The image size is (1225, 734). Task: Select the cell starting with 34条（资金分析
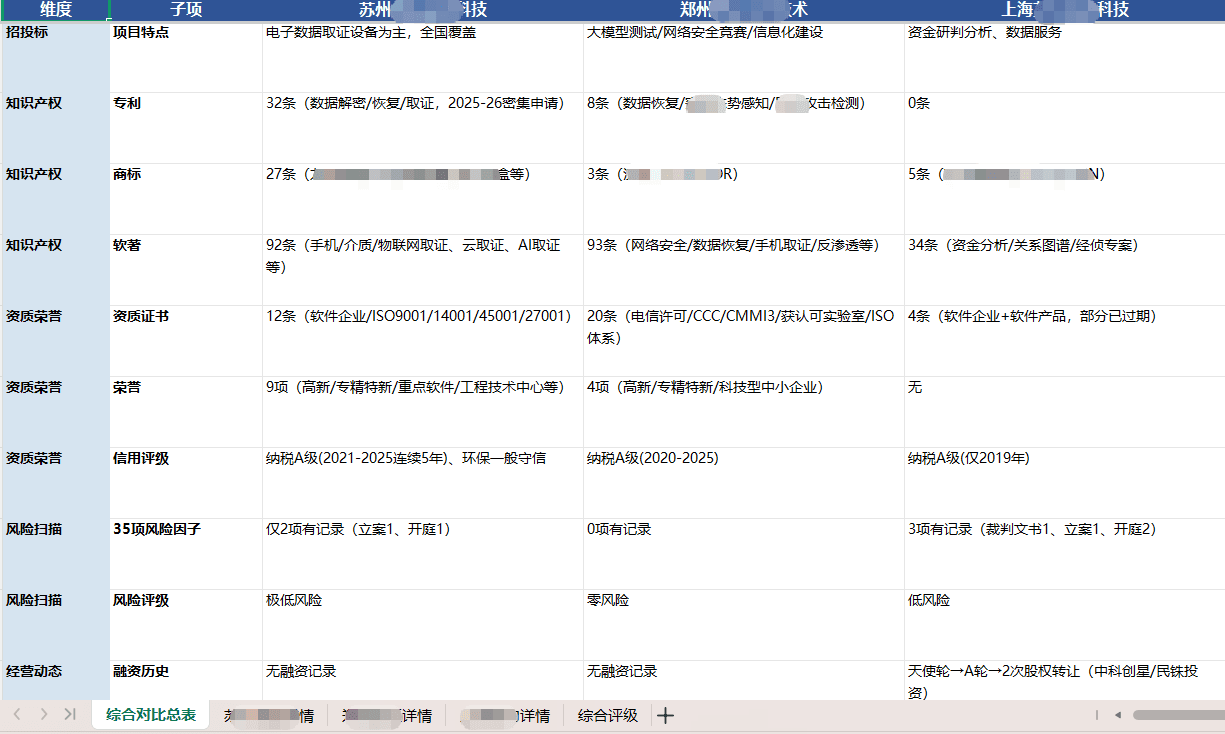[x=1065, y=270]
